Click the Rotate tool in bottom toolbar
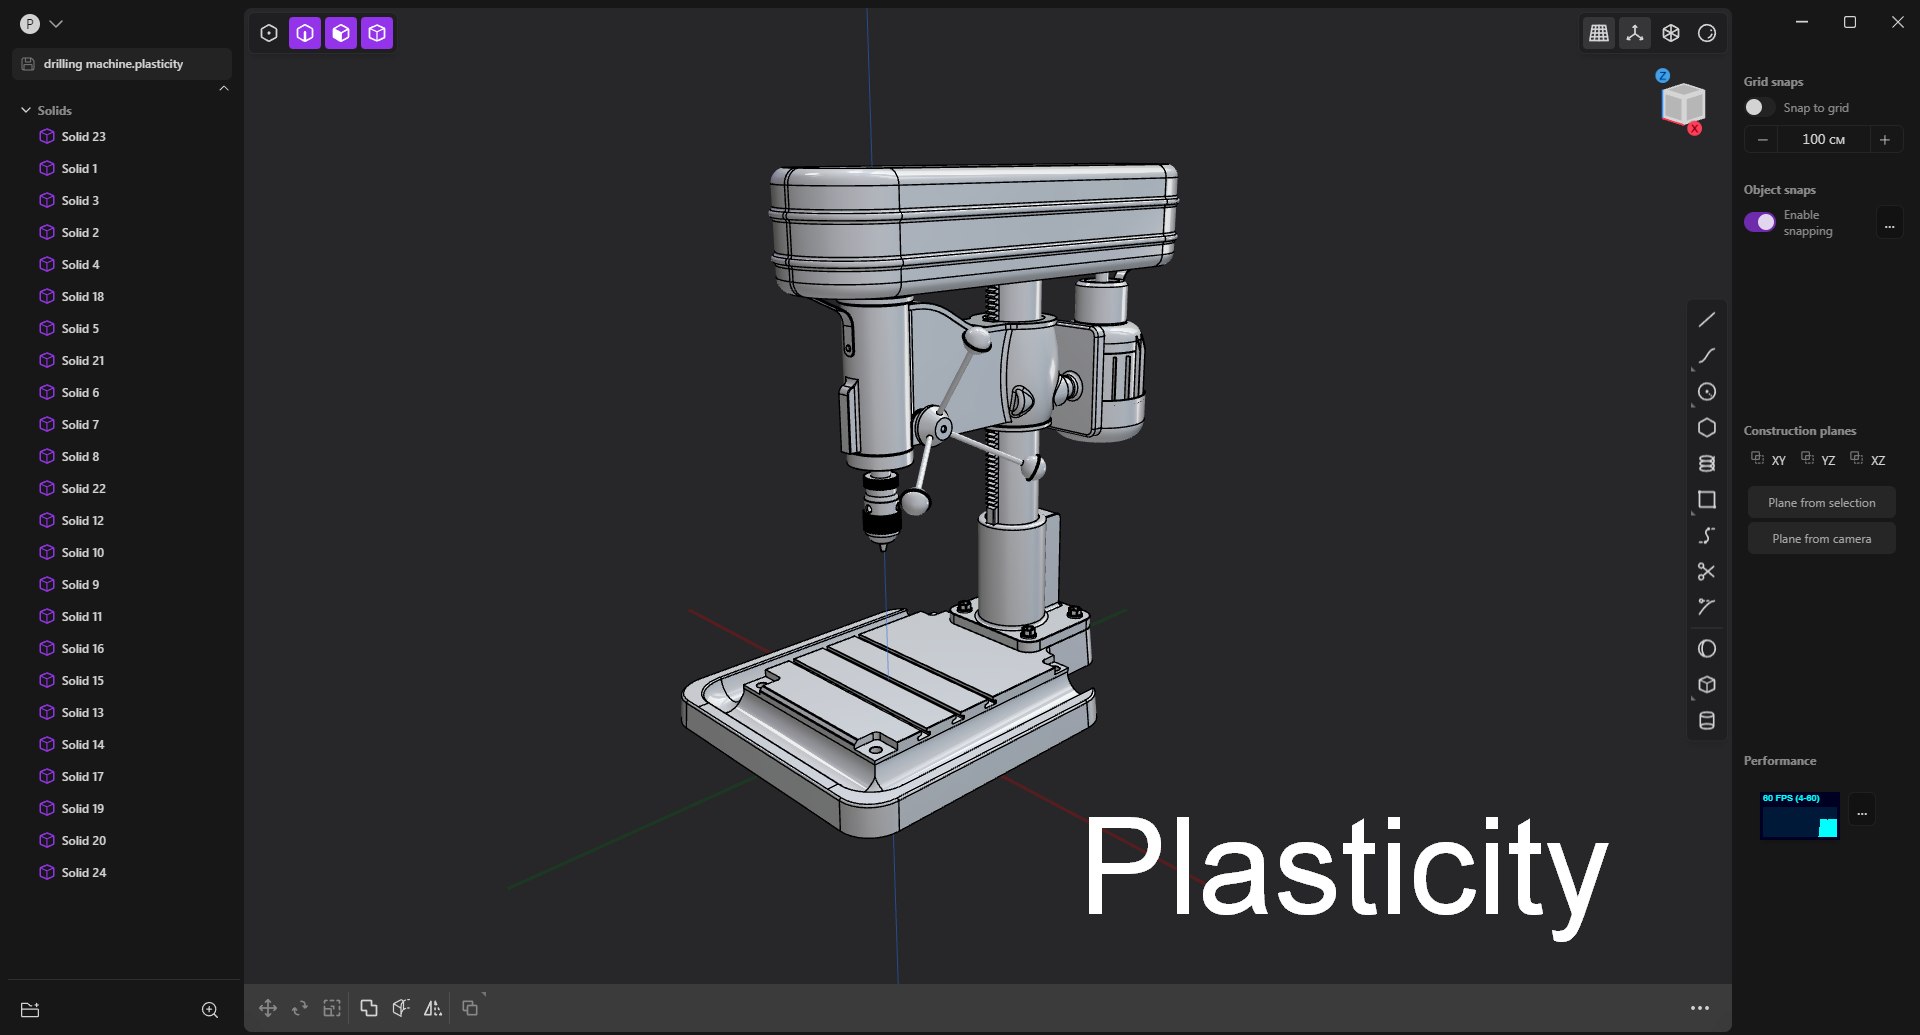The height and width of the screenshot is (1035, 1920). click(x=300, y=1008)
